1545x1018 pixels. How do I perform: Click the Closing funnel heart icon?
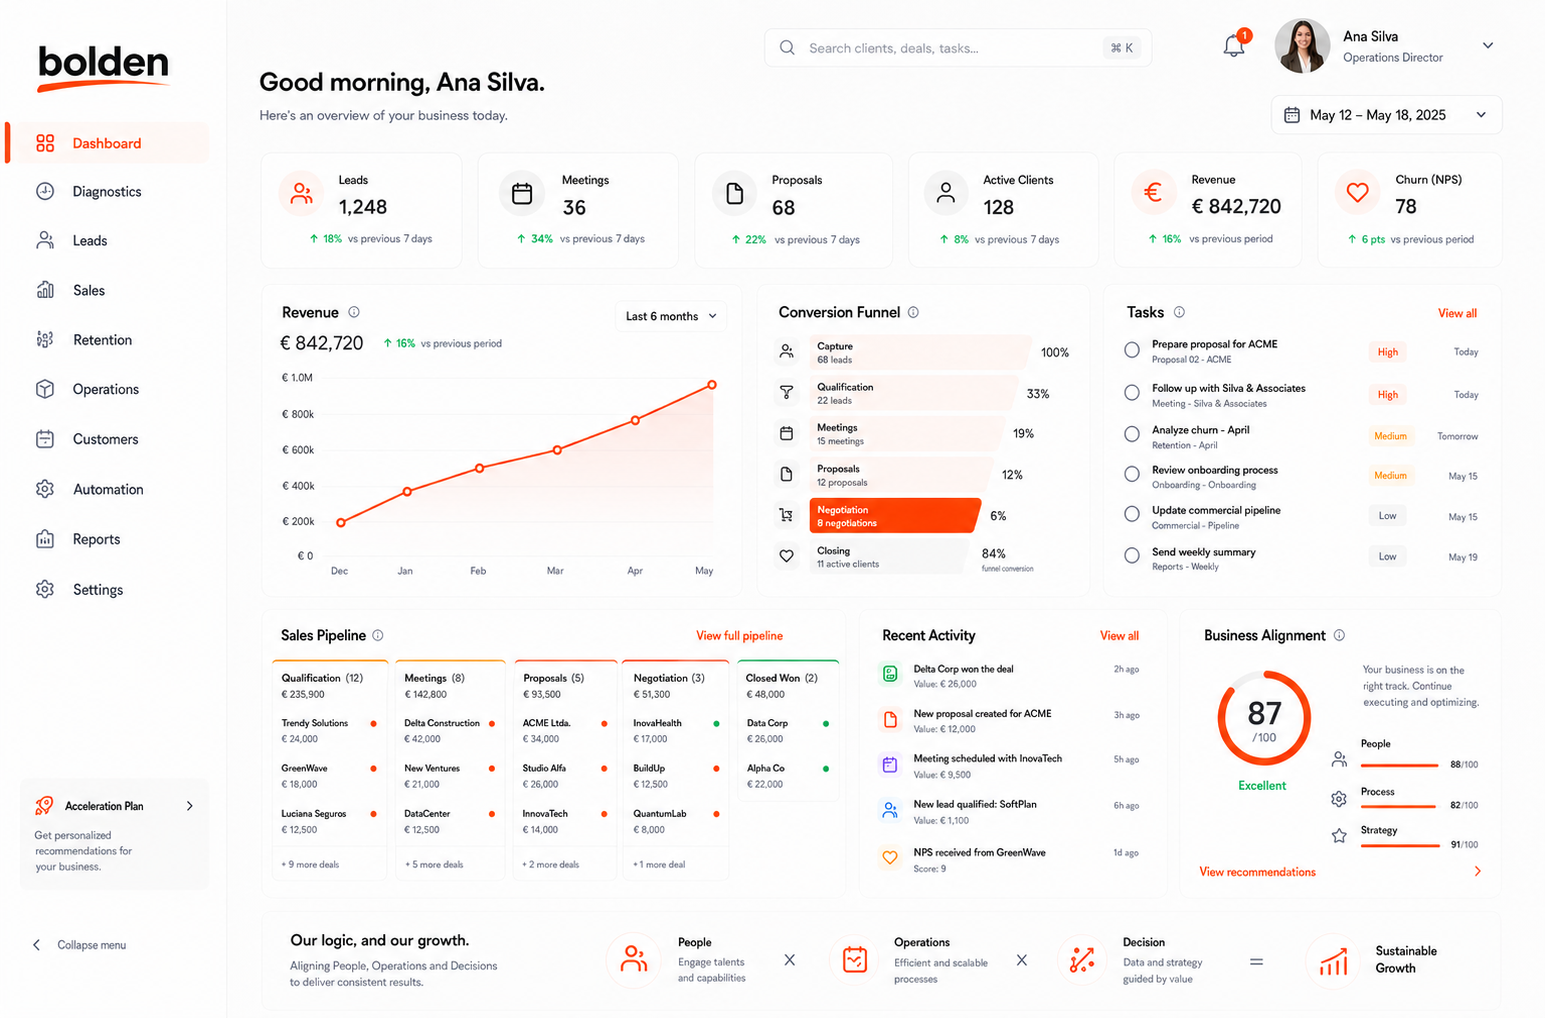click(787, 556)
